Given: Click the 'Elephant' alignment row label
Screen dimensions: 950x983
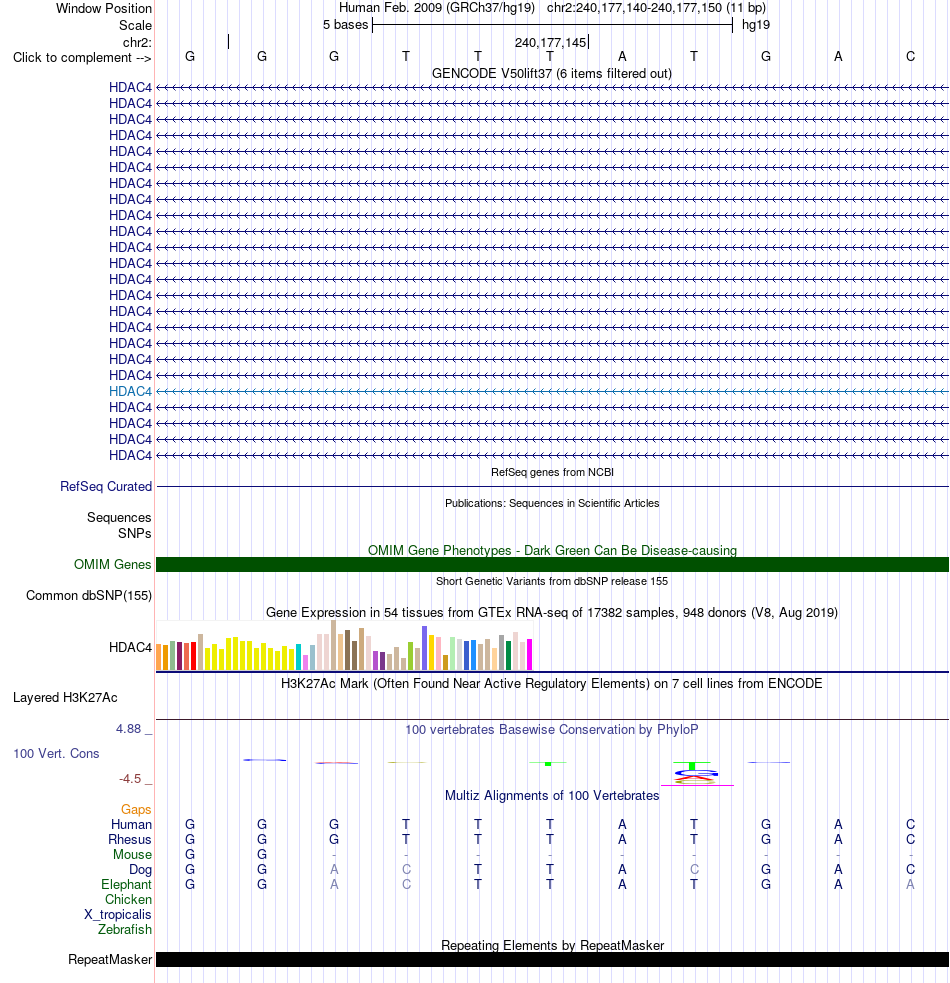Looking at the screenshot, I should tap(127, 885).
